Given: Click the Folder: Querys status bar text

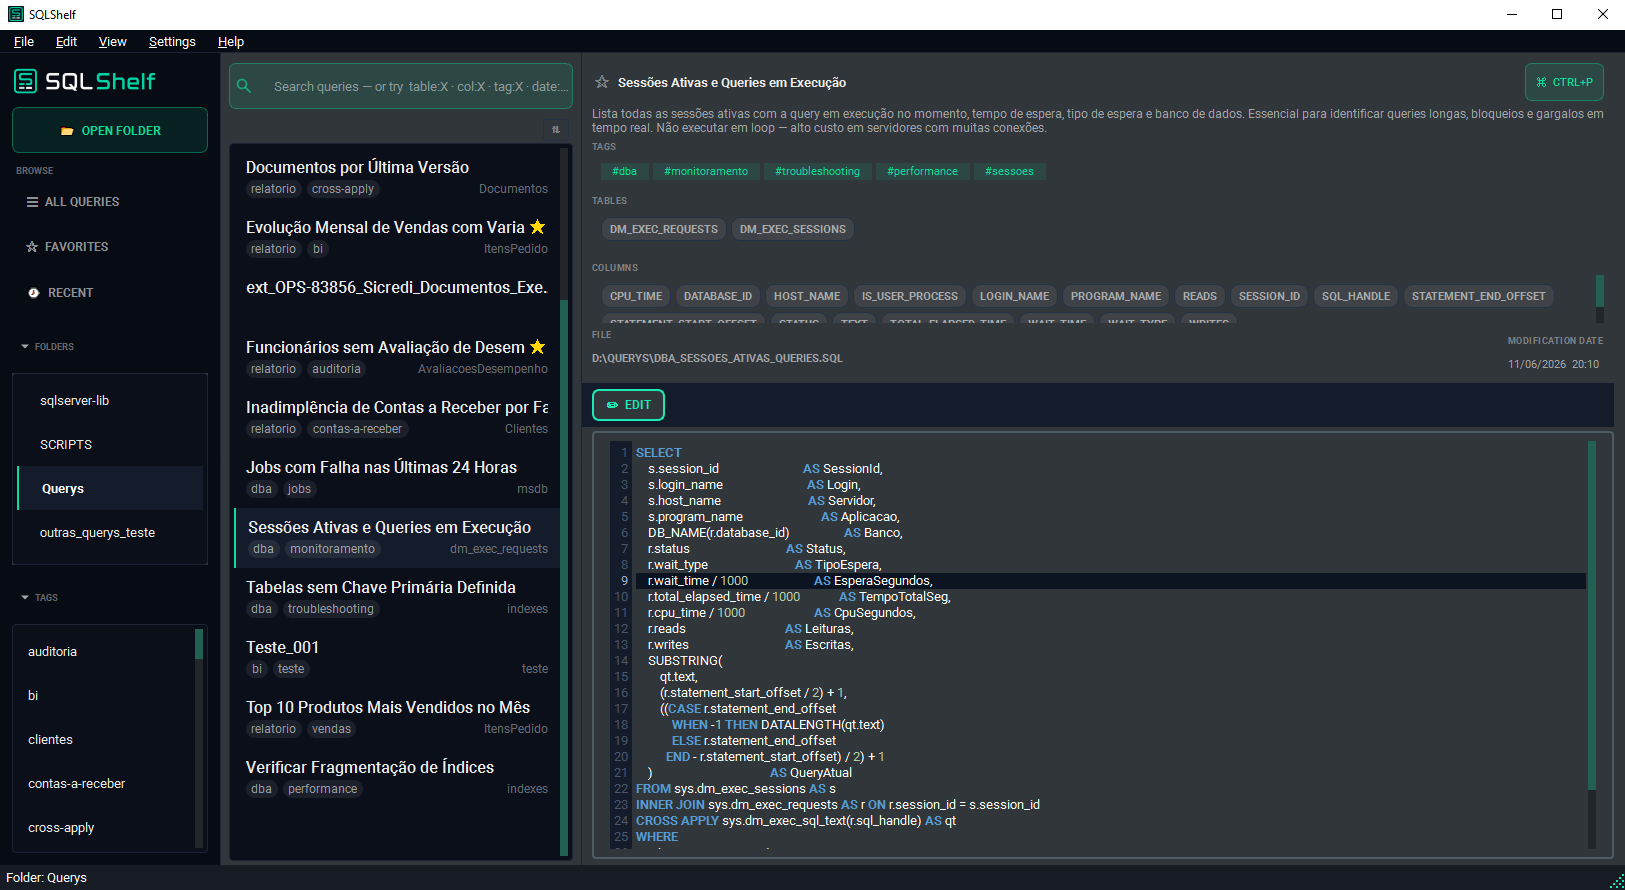Looking at the screenshot, I should [x=46, y=878].
